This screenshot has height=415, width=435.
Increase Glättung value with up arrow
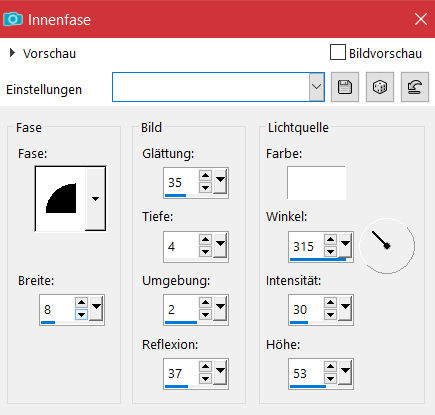coord(205,175)
